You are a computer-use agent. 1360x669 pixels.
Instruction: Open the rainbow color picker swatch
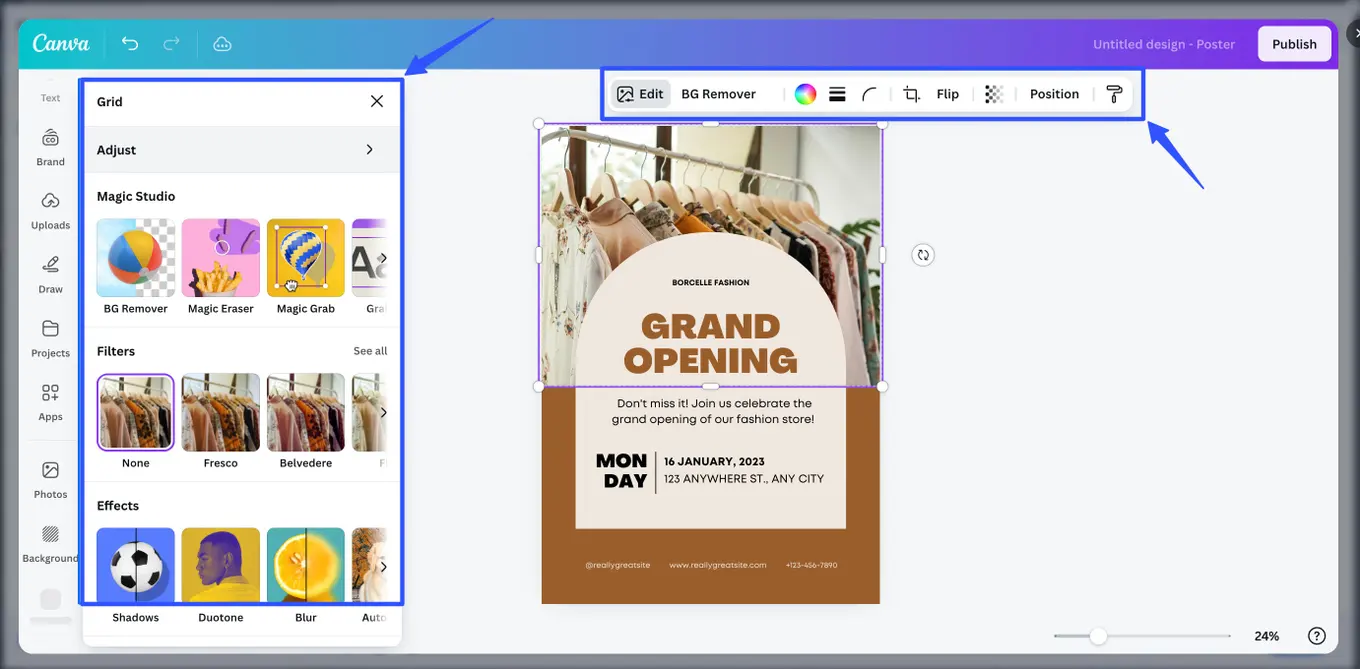(805, 94)
